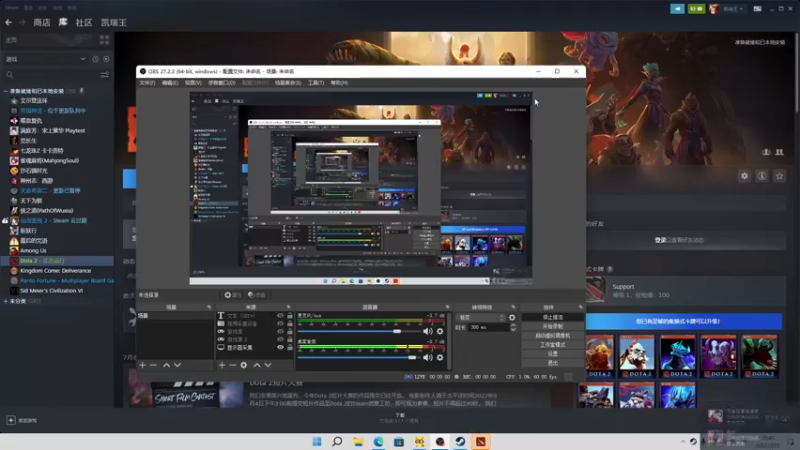Open the OBS File menu
The width and height of the screenshot is (800, 450).
coord(147,83)
